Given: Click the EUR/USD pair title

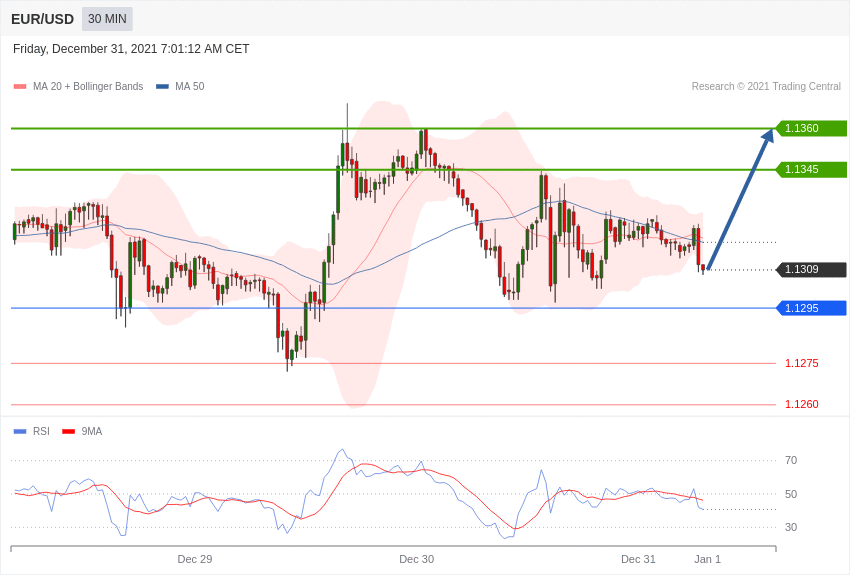Looking at the screenshot, I should [42, 20].
